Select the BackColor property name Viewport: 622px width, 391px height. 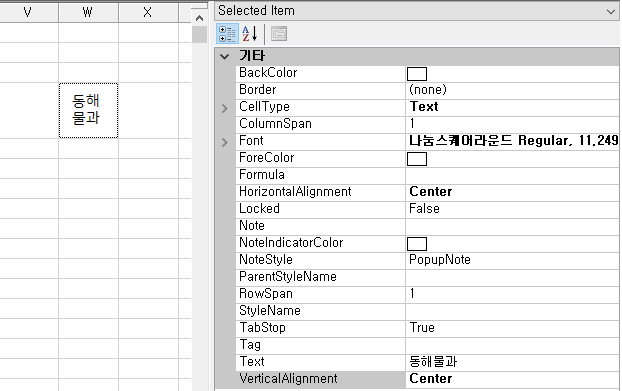268,73
